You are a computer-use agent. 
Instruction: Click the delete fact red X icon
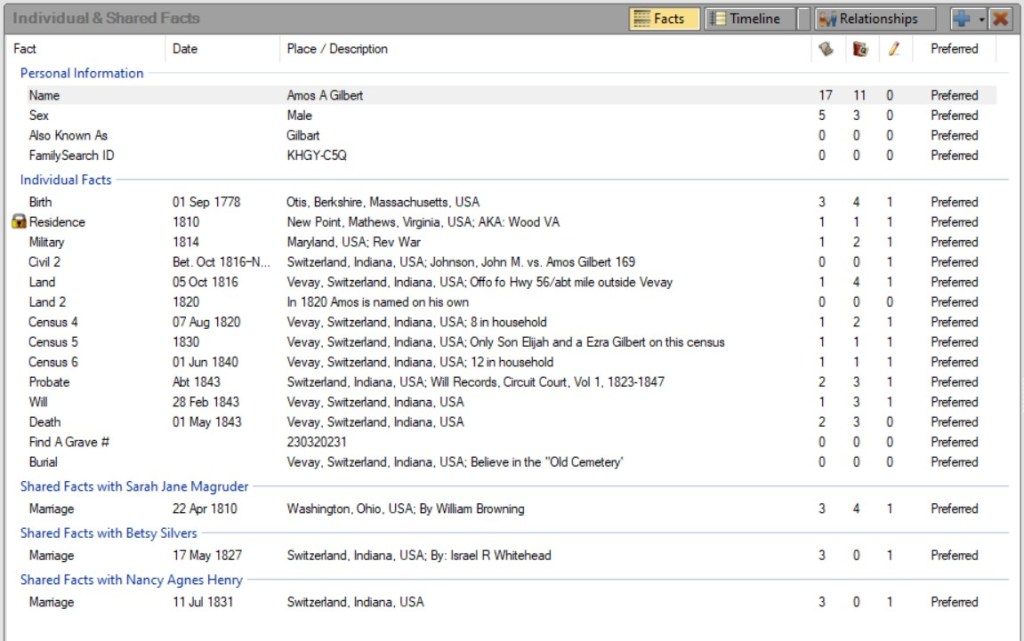(1000, 19)
